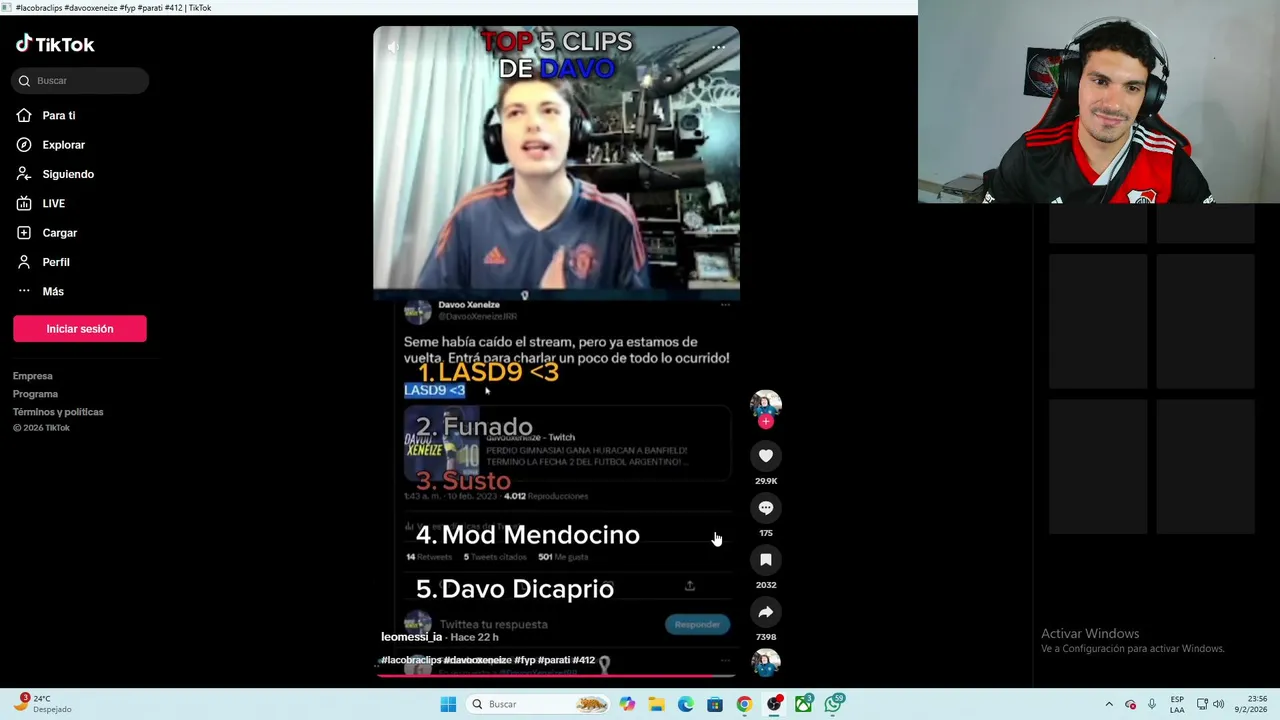
Task: Open the weather widget showing 24°C
Action: pyautogui.click(x=42, y=704)
